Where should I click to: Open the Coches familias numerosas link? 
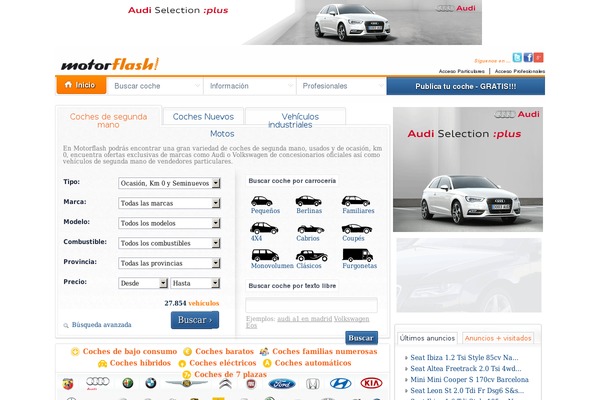(324, 351)
